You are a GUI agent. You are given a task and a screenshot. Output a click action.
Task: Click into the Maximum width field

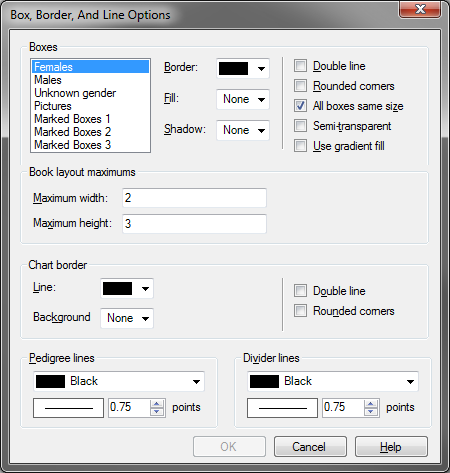tap(194, 198)
